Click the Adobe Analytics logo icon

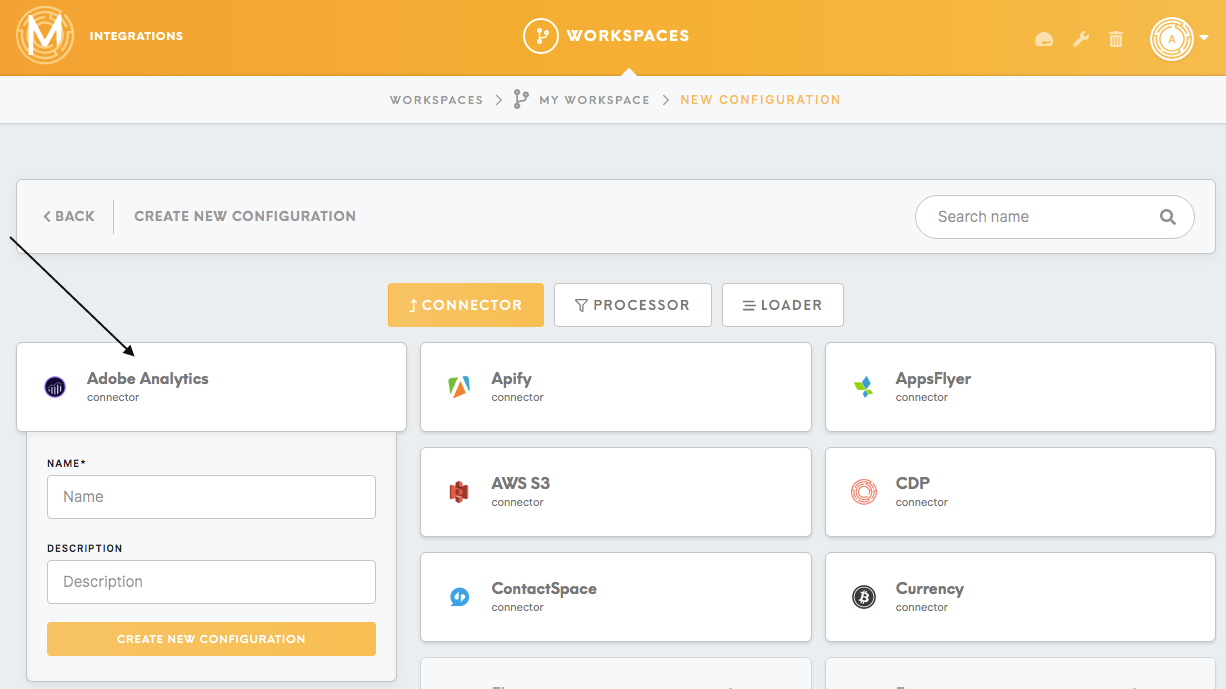55,387
